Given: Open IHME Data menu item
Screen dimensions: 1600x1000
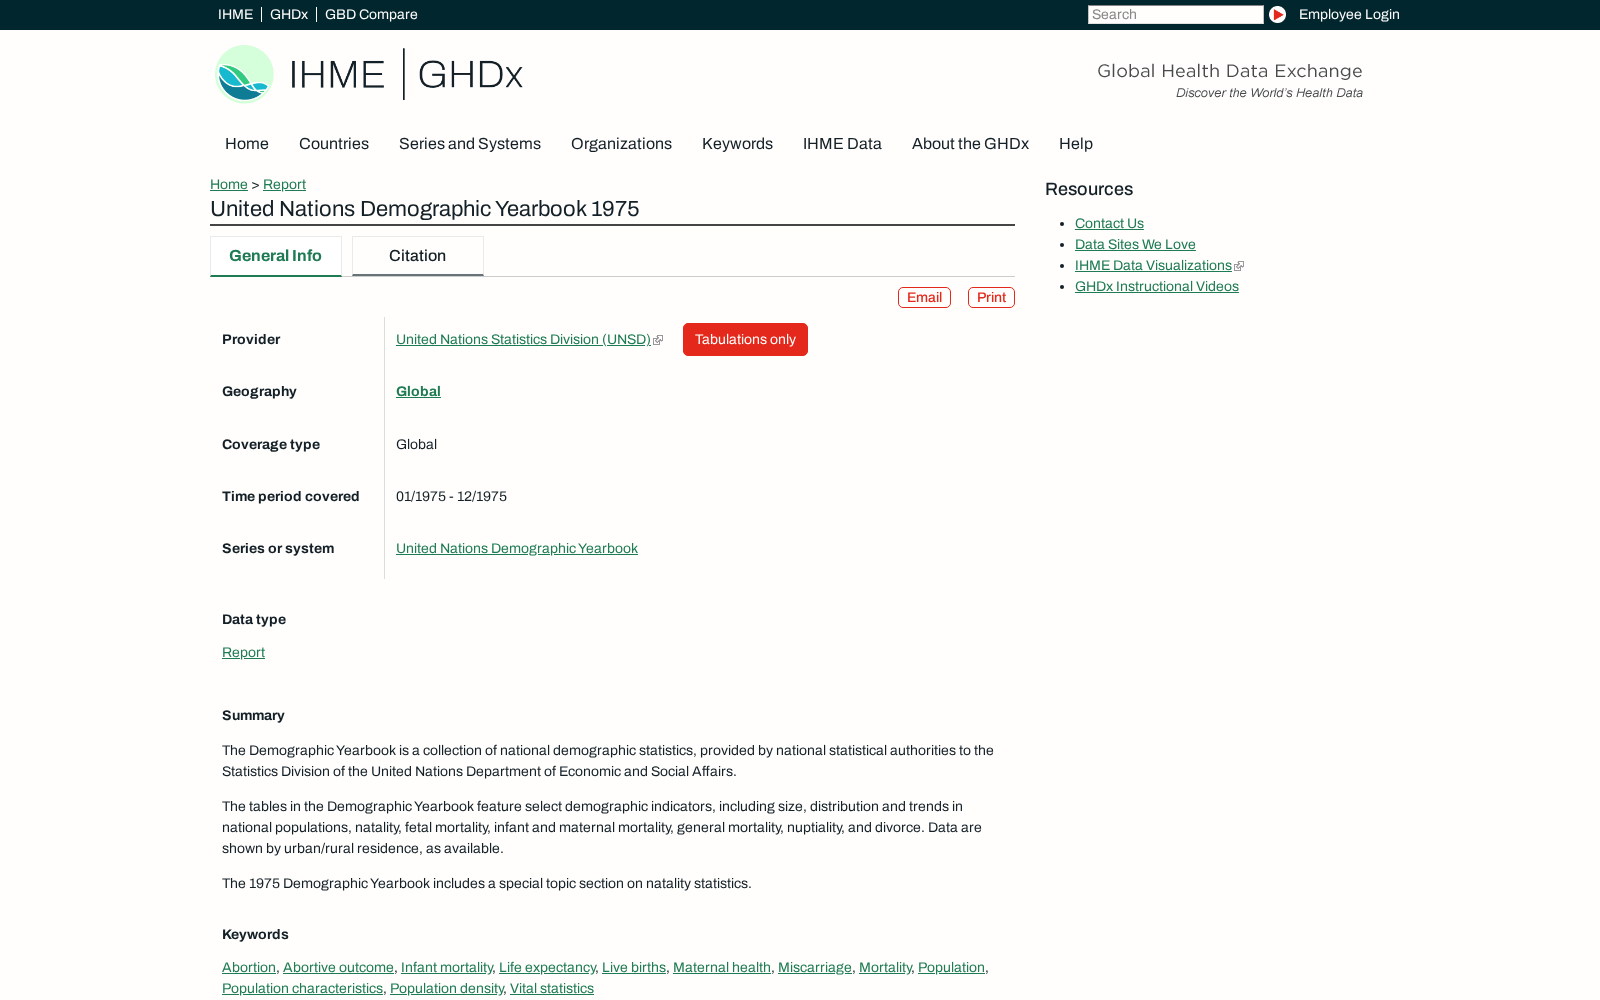Looking at the screenshot, I should [842, 144].
